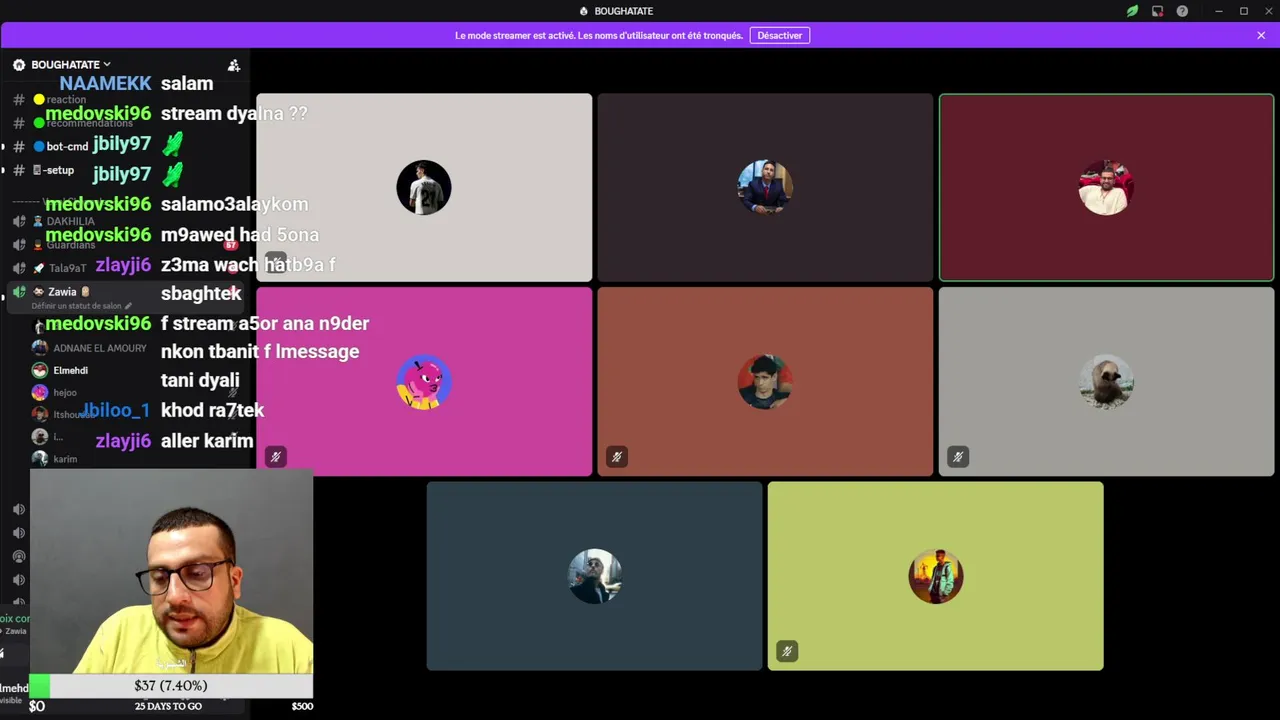Click the speaker icon next to Tala9aT
Viewport: 1280px width, 720px height.
(x=19, y=268)
